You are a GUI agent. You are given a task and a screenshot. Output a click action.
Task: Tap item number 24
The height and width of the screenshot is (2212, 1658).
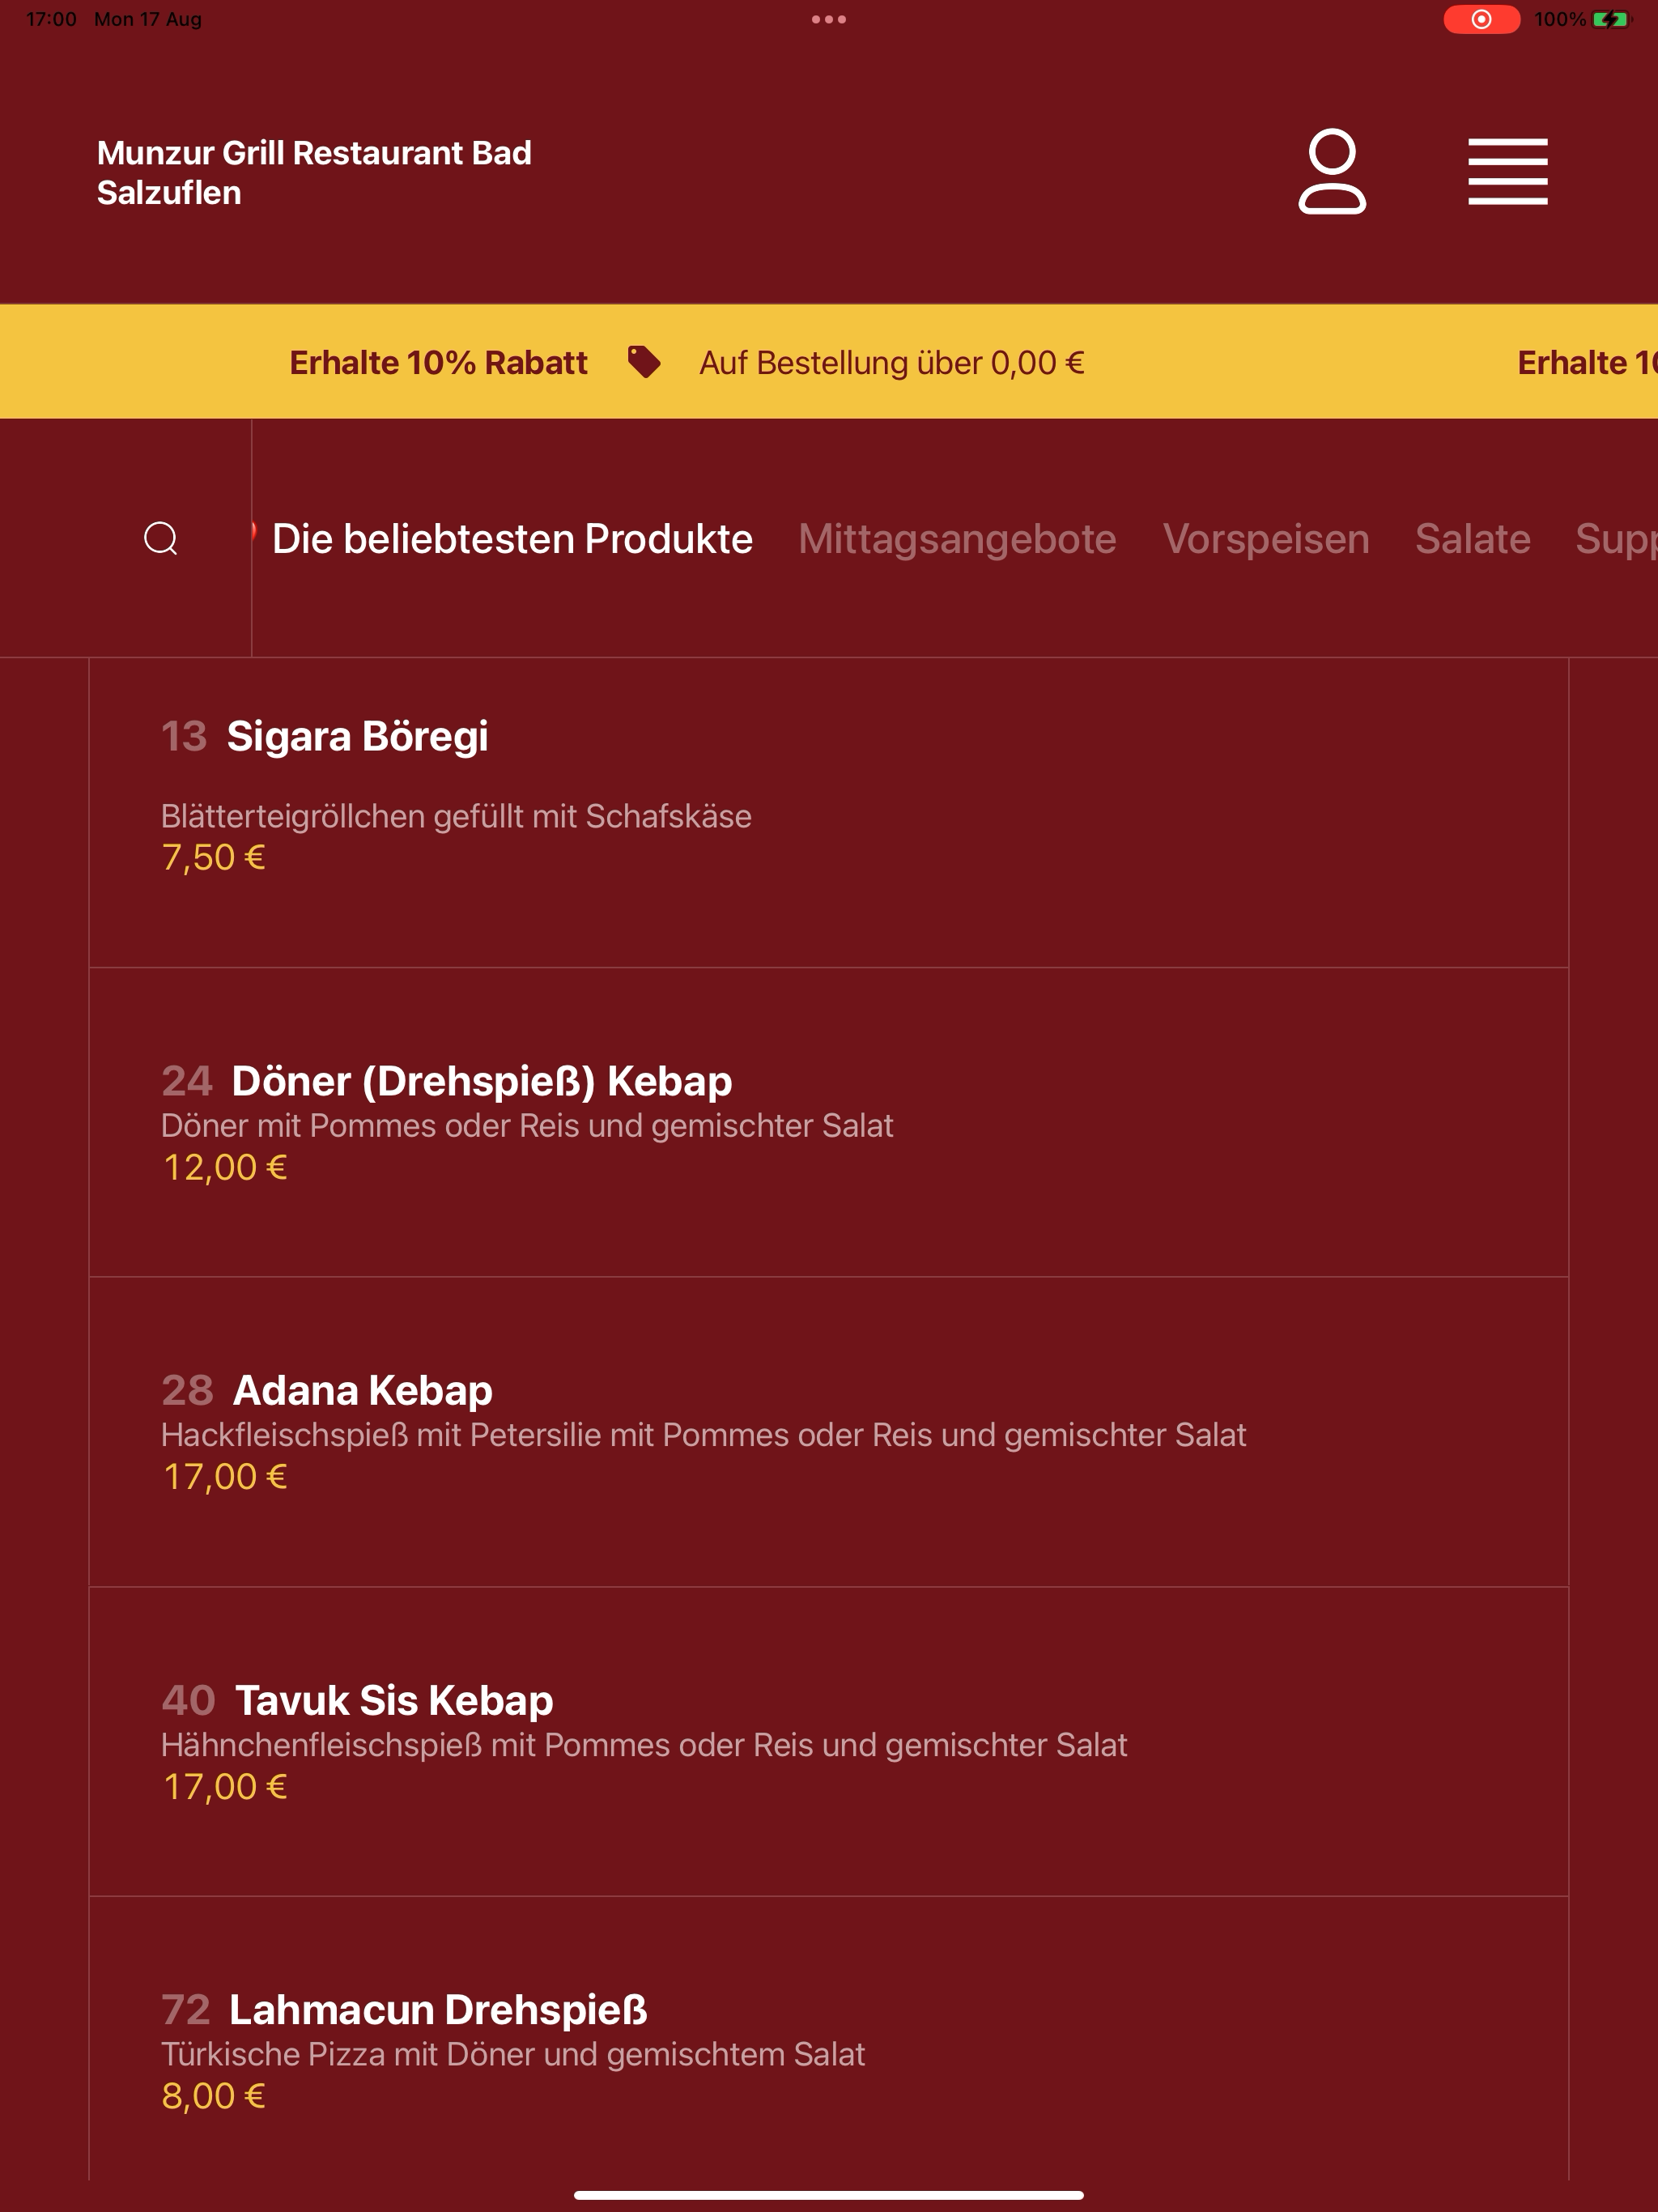click(x=187, y=1081)
